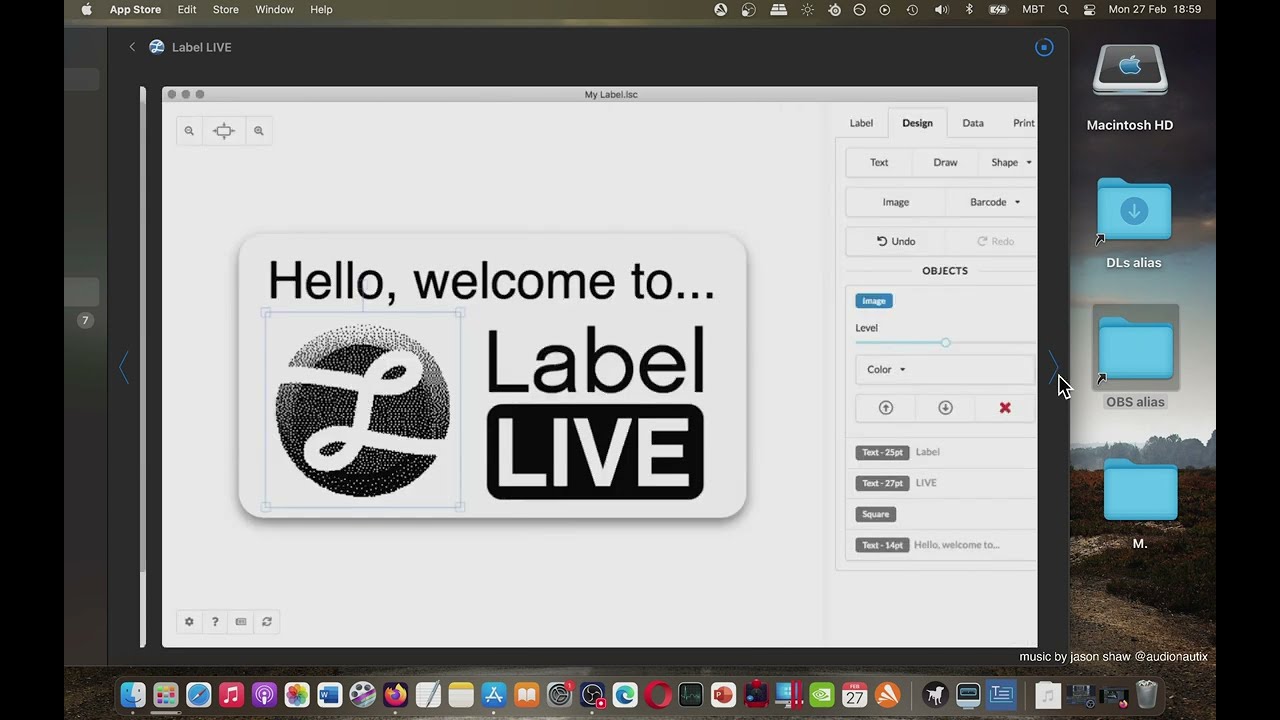Go back in the App Store window
The width and height of the screenshot is (1280, 720).
click(132, 47)
